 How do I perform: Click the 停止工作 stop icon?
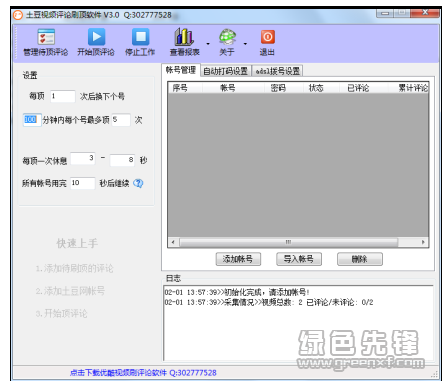[140, 37]
